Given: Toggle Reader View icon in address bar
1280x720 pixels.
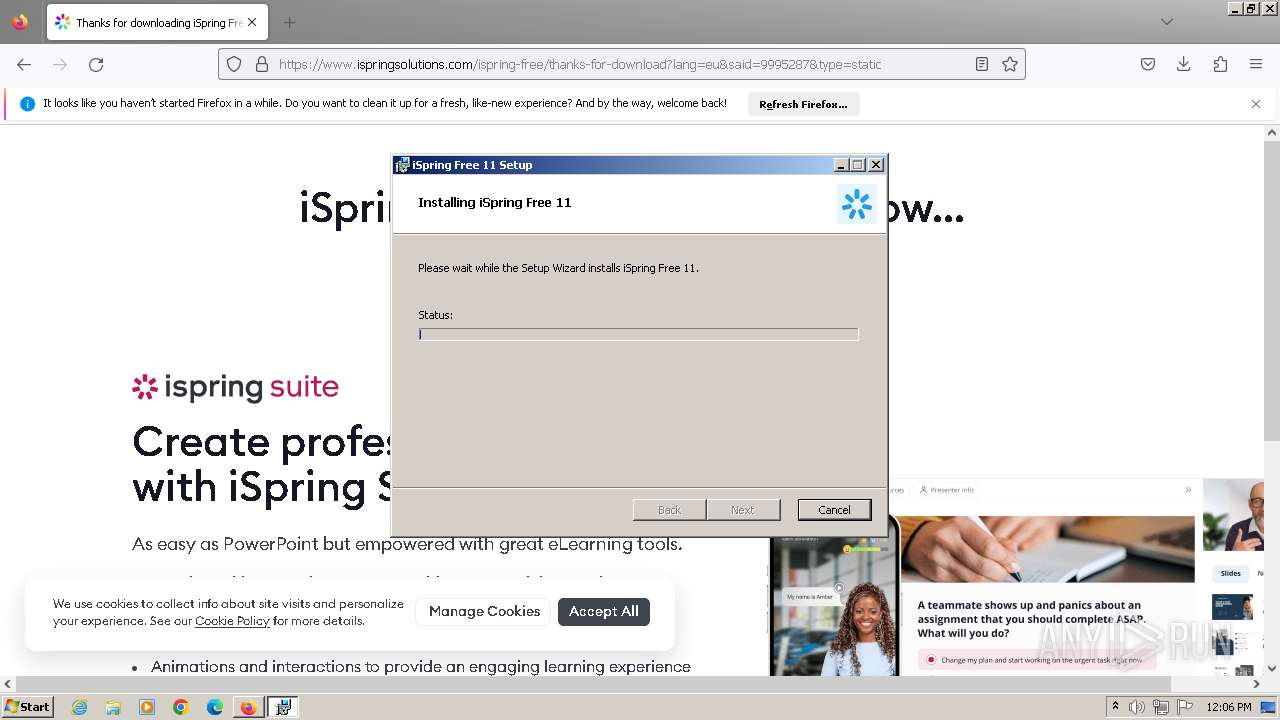Looking at the screenshot, I should coord(982,64).
